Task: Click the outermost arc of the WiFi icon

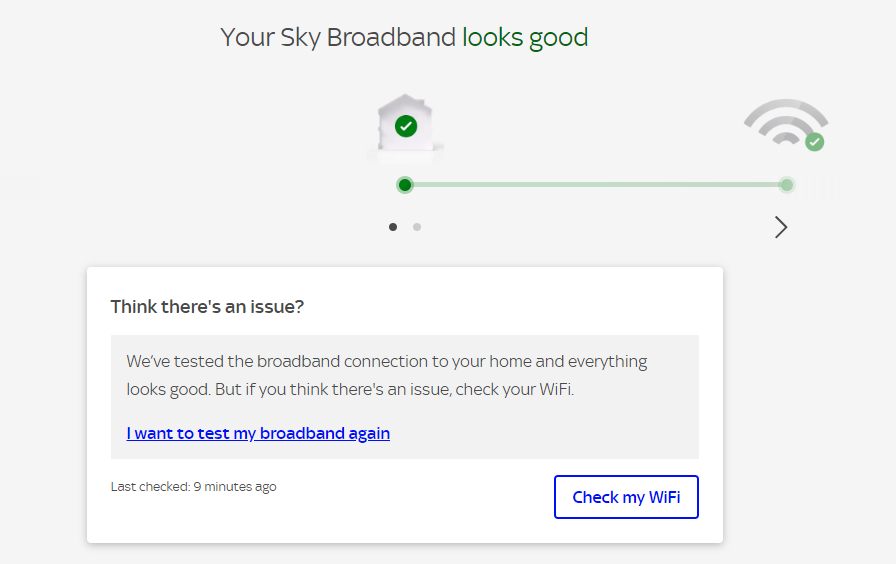Action: tap(786, 104)
